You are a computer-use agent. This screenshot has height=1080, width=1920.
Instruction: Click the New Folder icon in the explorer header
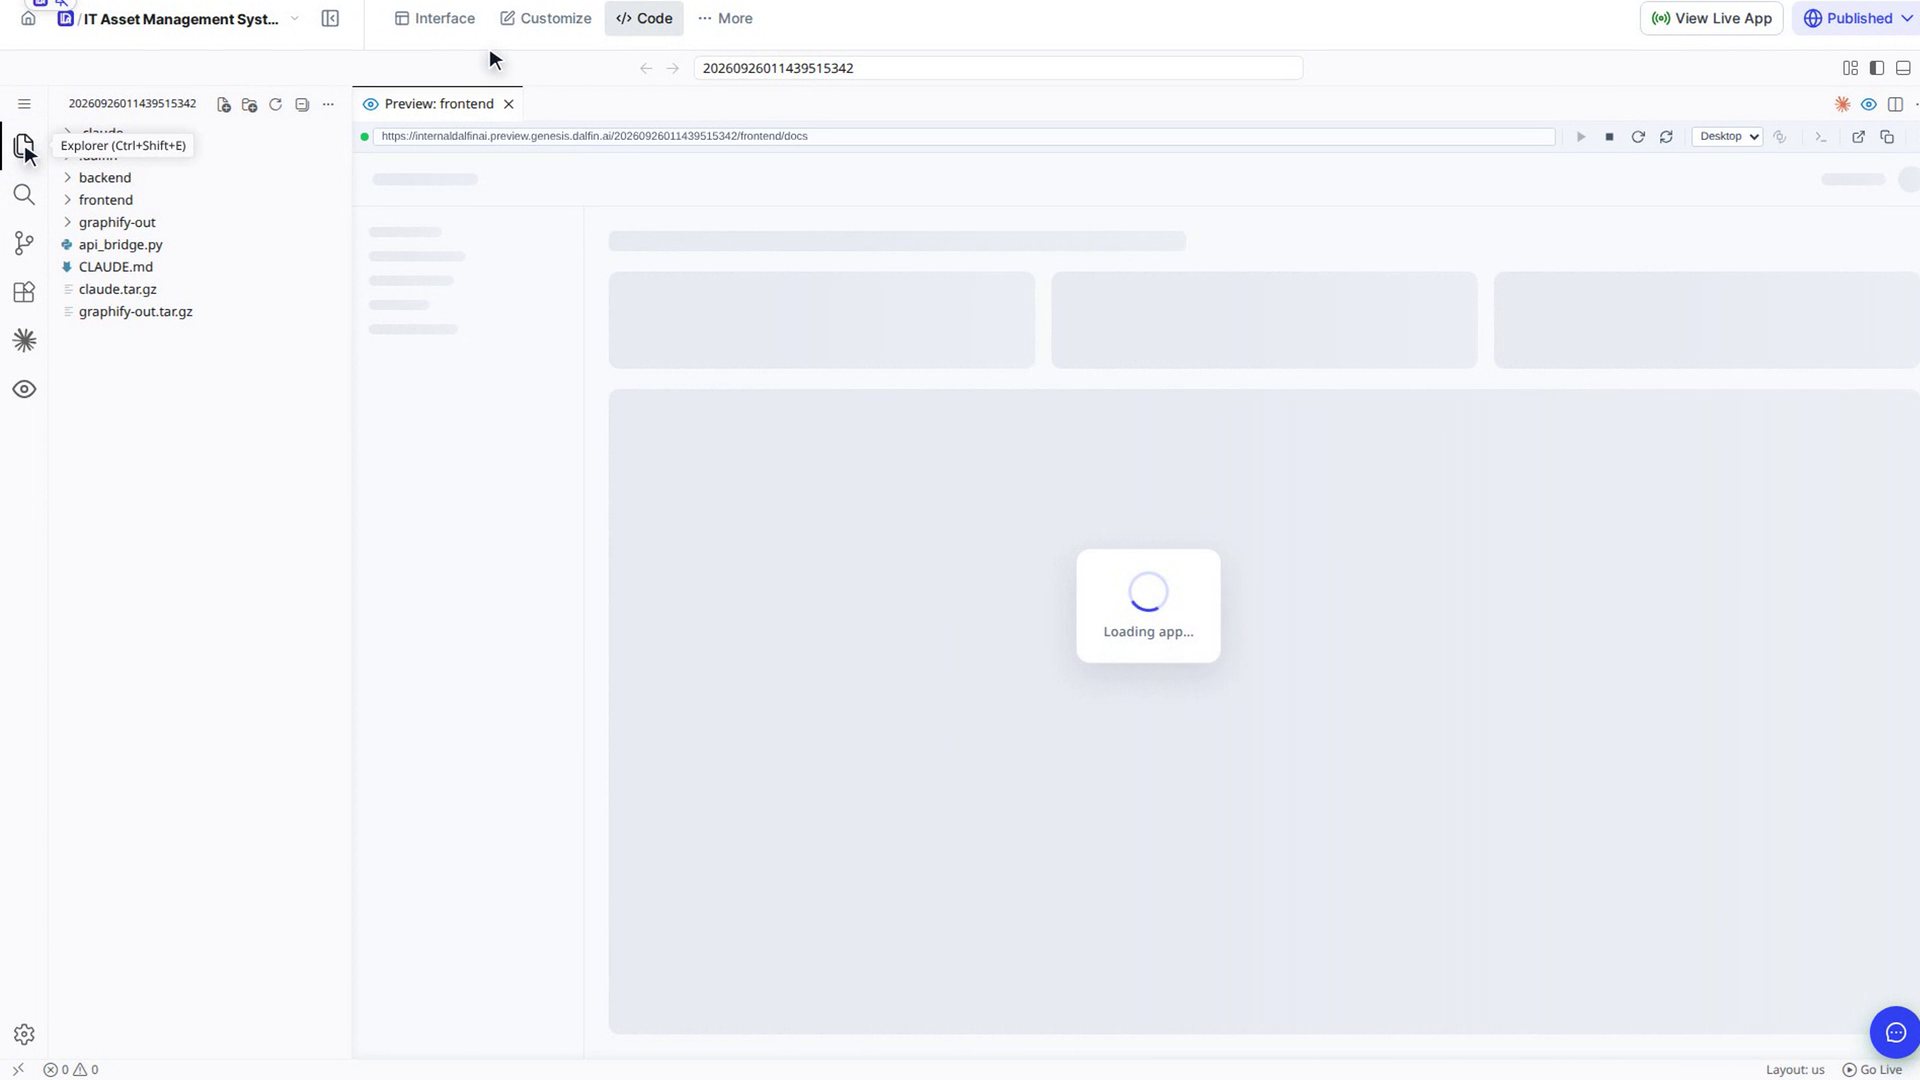[249, 104]
